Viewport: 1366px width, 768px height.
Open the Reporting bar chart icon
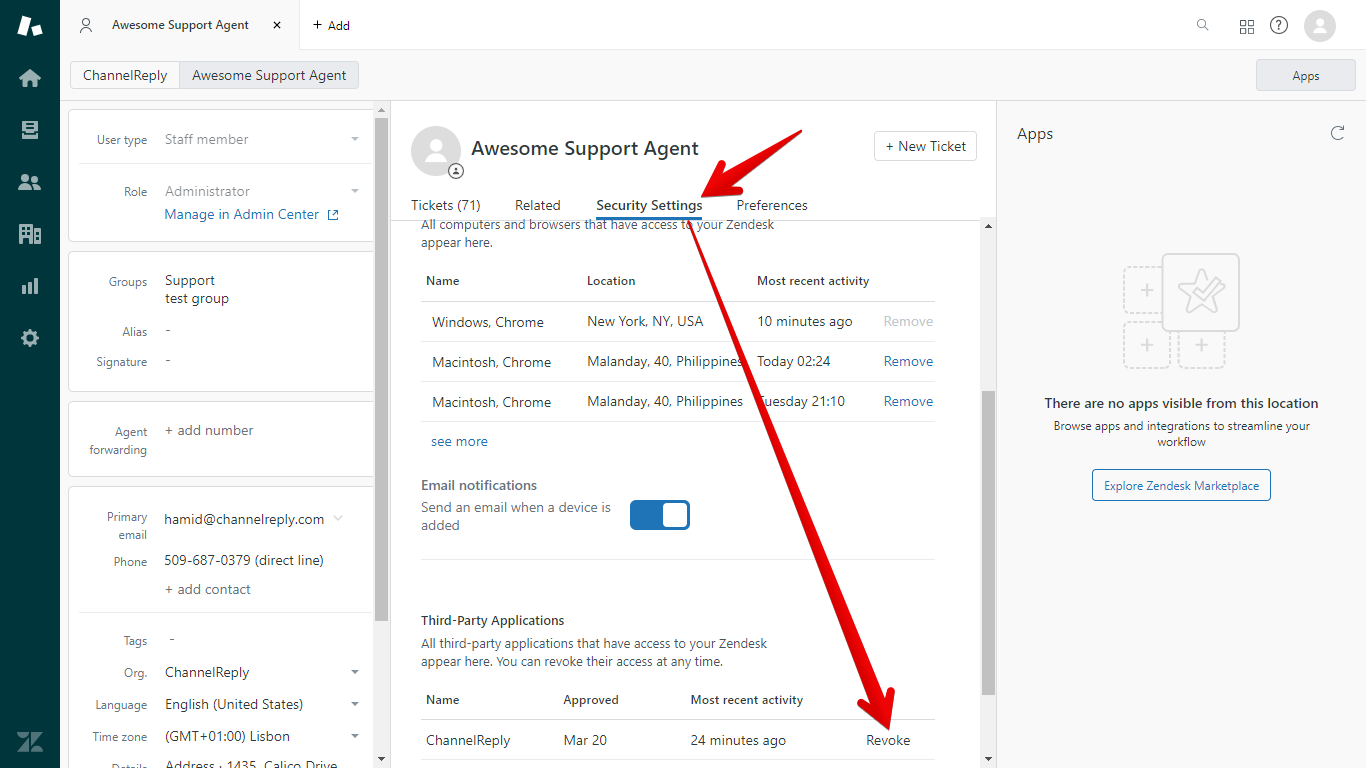coord(30,286)
